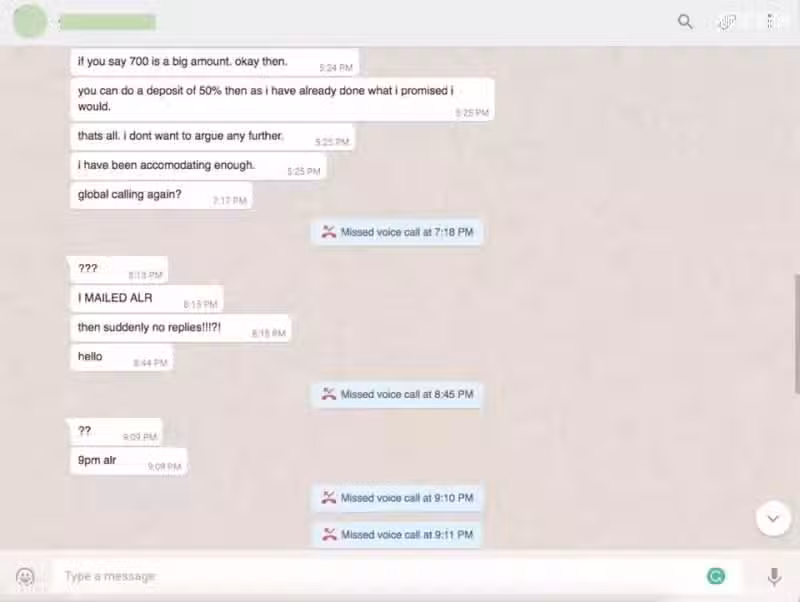The image size is (800, 602).
Task: Click the microphone voice message icon
Action: tap(774, 576)
